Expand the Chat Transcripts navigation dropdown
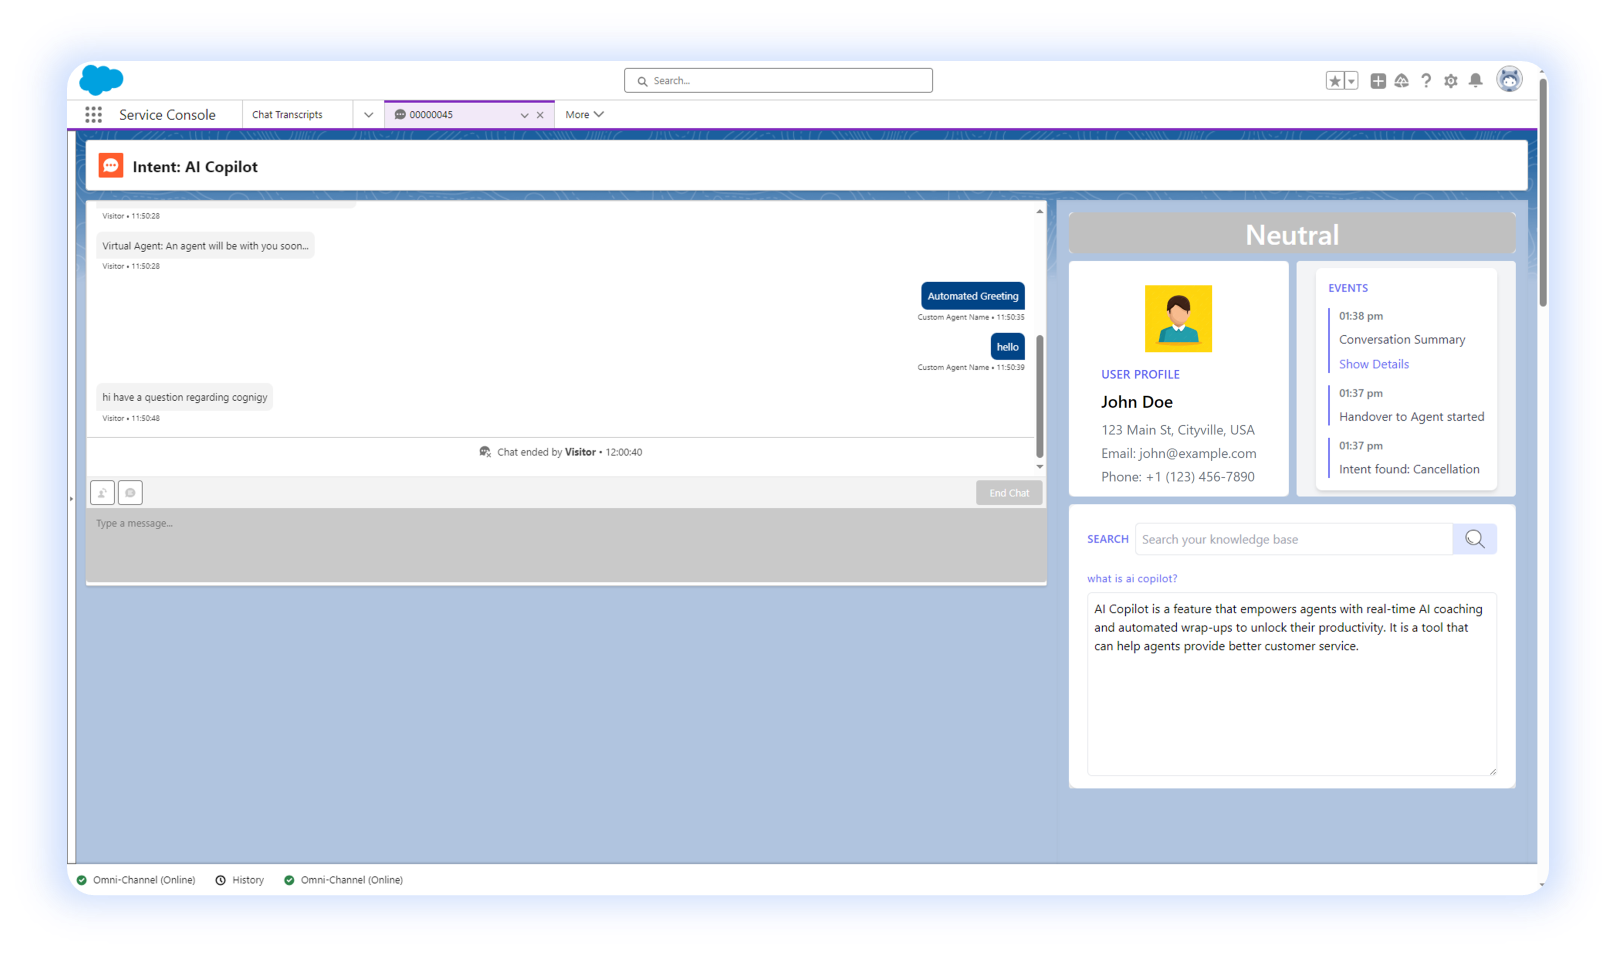Viewport: 1616px width, 956px height. coord(368,115)
